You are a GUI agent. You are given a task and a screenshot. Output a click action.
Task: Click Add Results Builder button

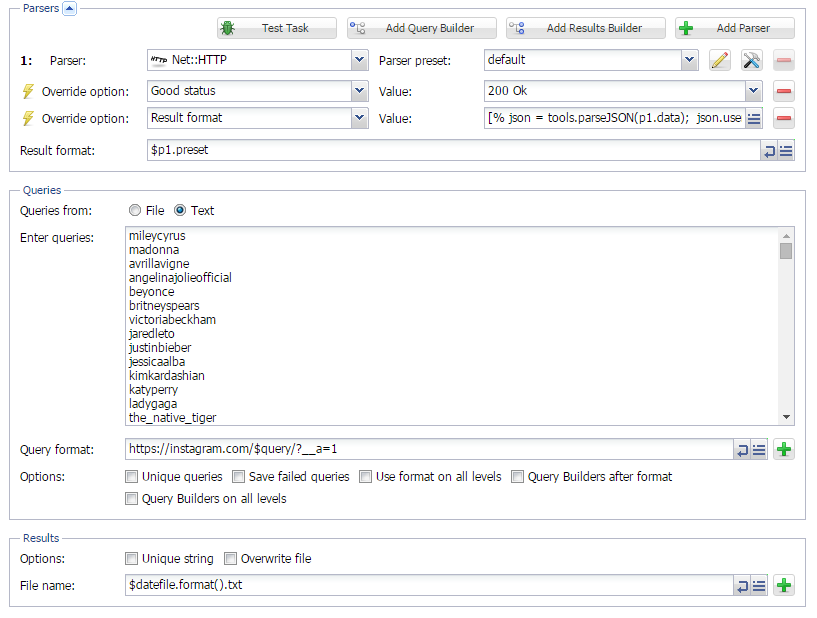click(x=586, y=28)
